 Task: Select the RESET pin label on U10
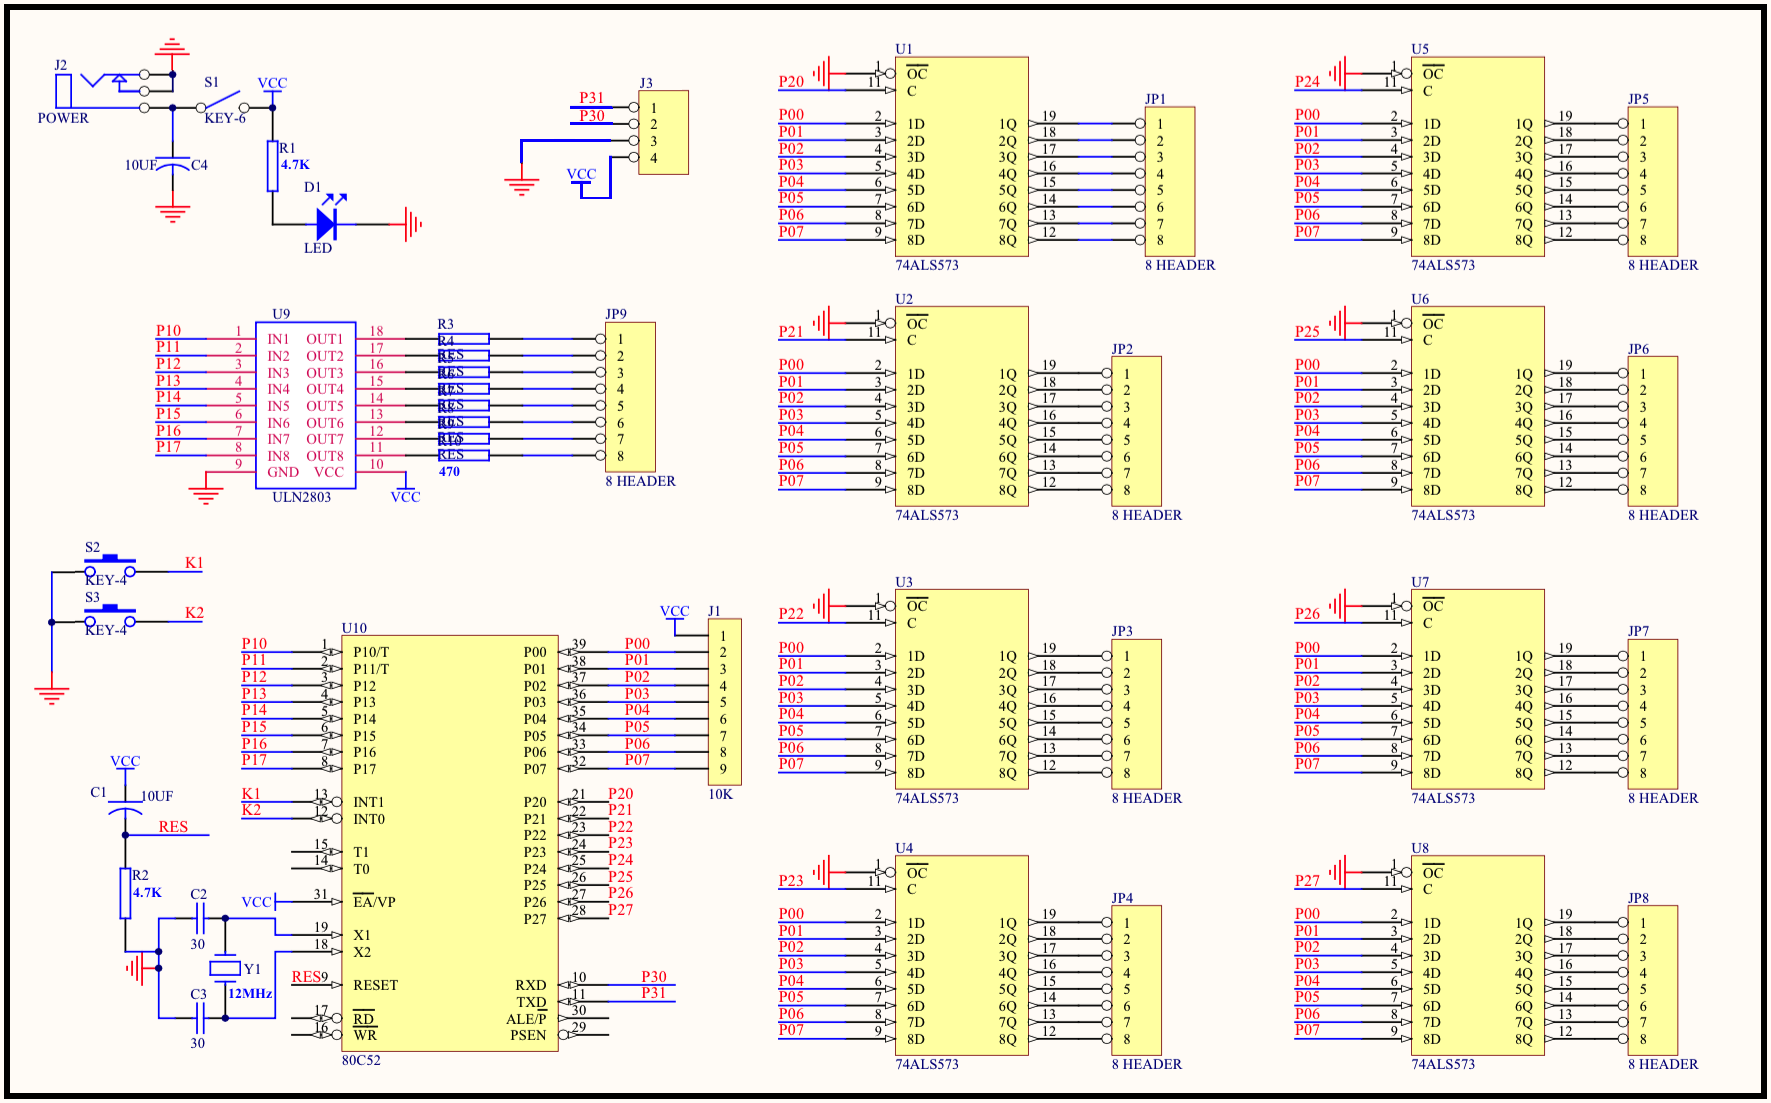pyautogui.click(x=375, y=985)
